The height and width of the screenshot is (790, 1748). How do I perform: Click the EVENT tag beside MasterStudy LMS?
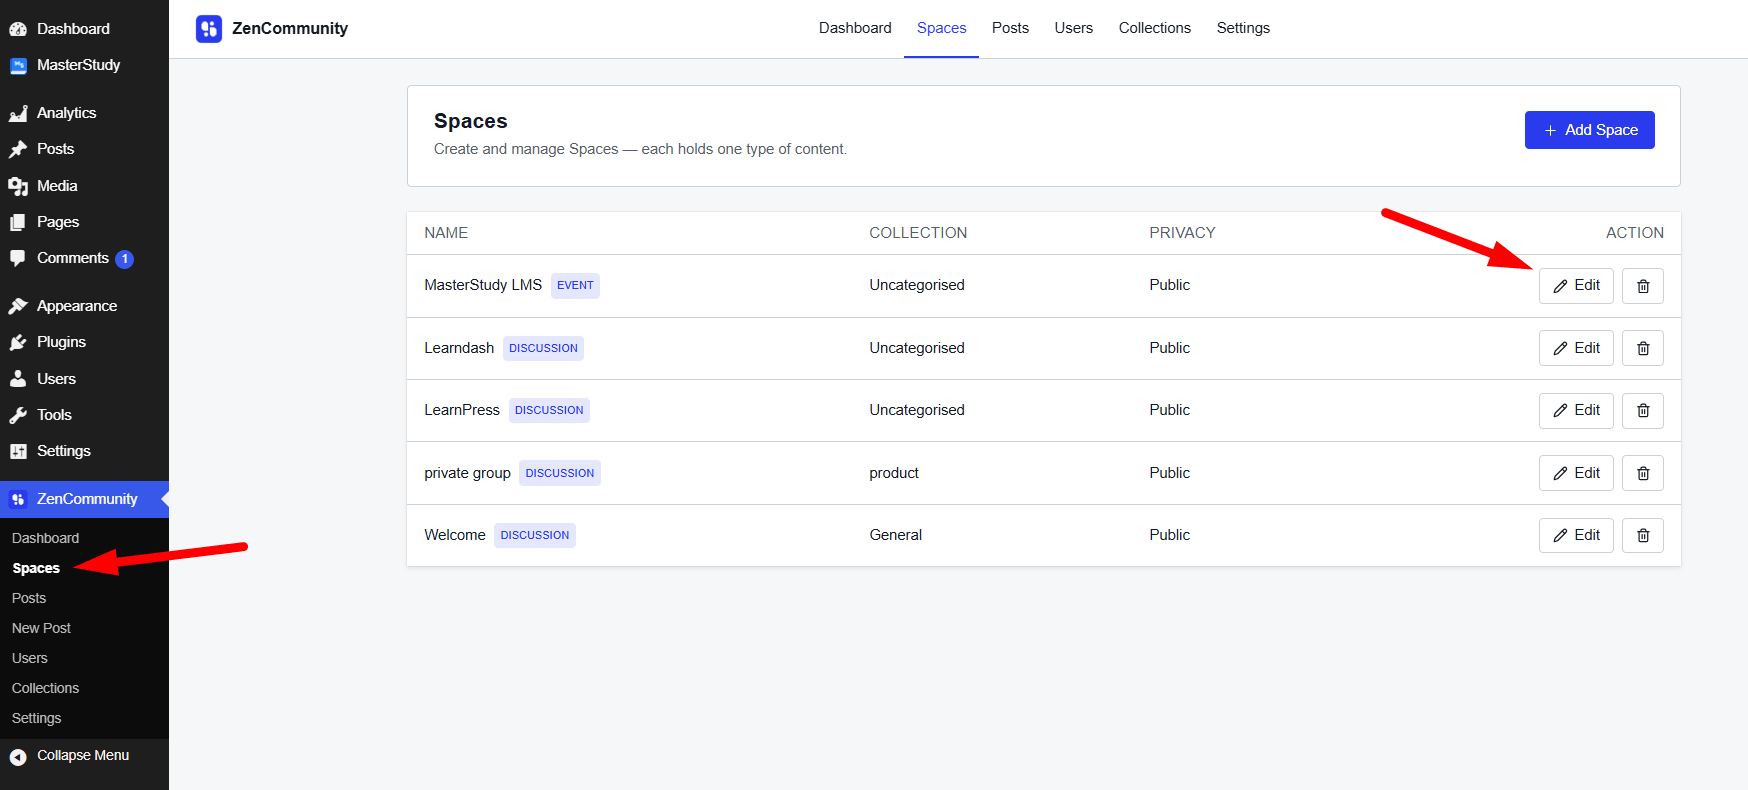[575, 285]
